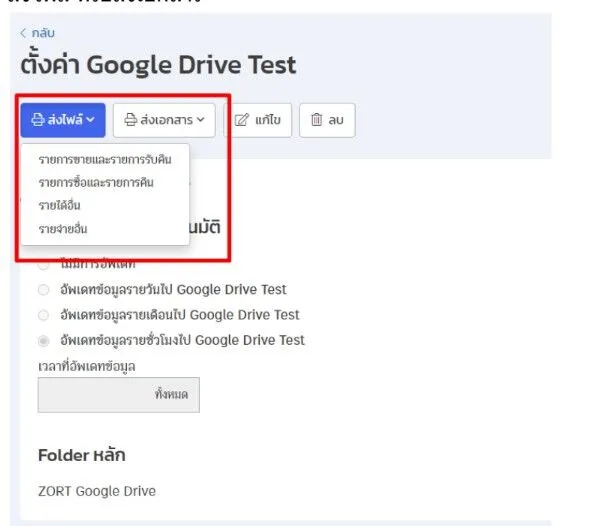
Task: Collapse the ส่งไฟล์ dropdown via its chevron
Action: tap(91, 121)
